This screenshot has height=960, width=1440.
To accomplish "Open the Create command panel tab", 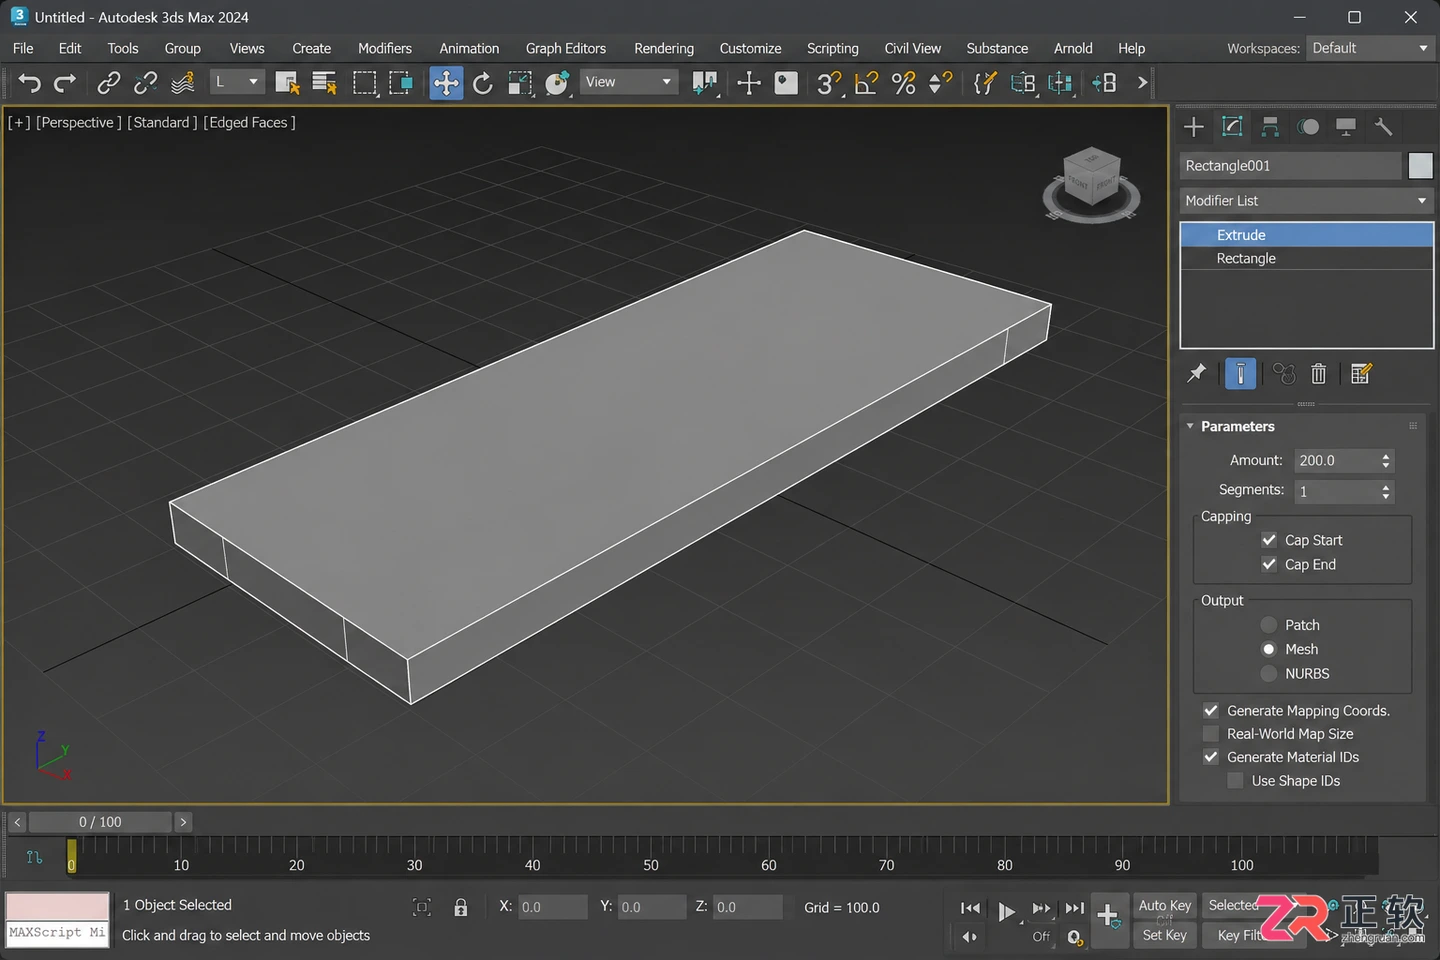I will (x=1194, y=127).
